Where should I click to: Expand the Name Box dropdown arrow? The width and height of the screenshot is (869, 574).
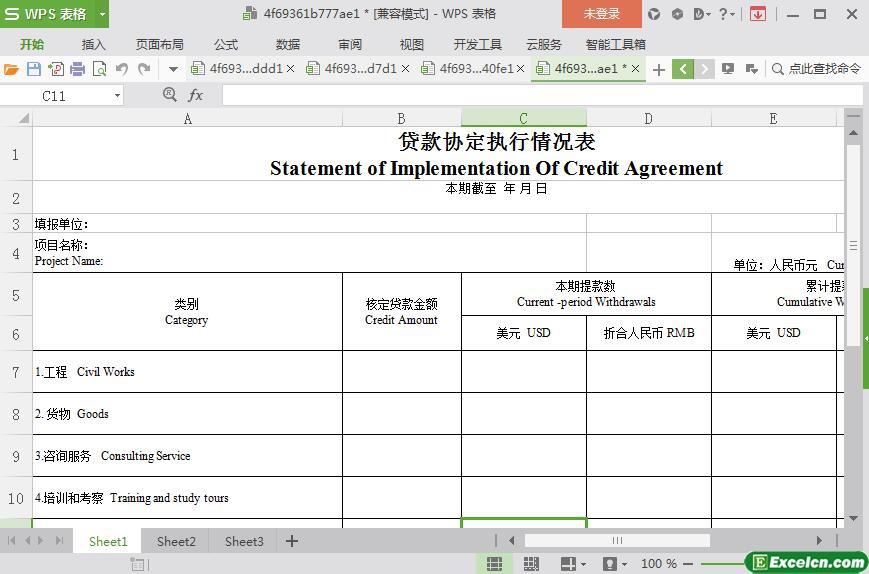click(117, 95)
